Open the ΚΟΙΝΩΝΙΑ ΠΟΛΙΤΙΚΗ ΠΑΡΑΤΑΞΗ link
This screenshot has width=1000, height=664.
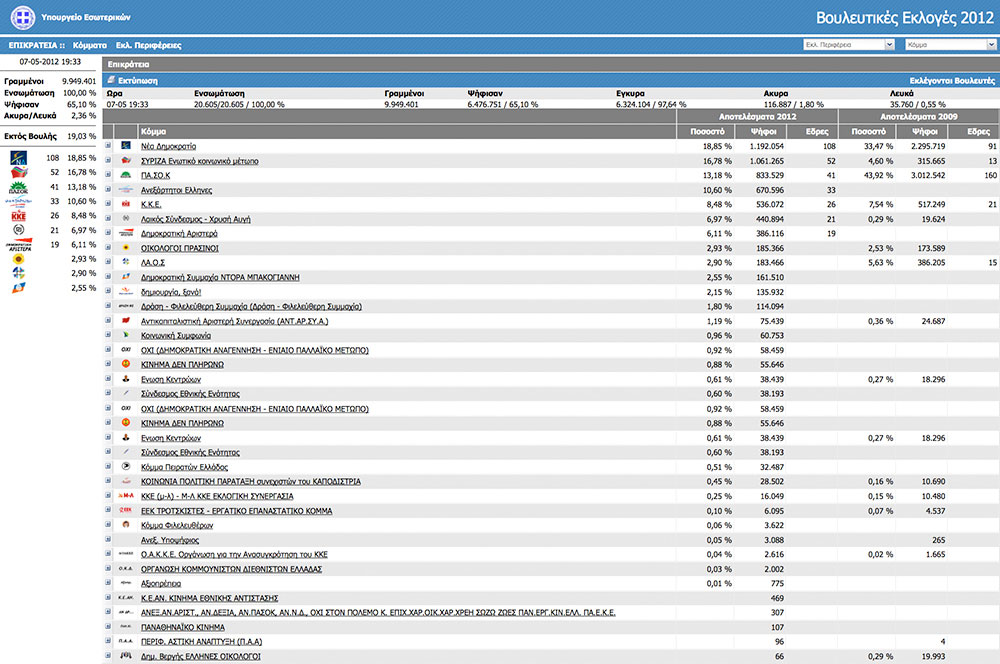pos(251,482)
